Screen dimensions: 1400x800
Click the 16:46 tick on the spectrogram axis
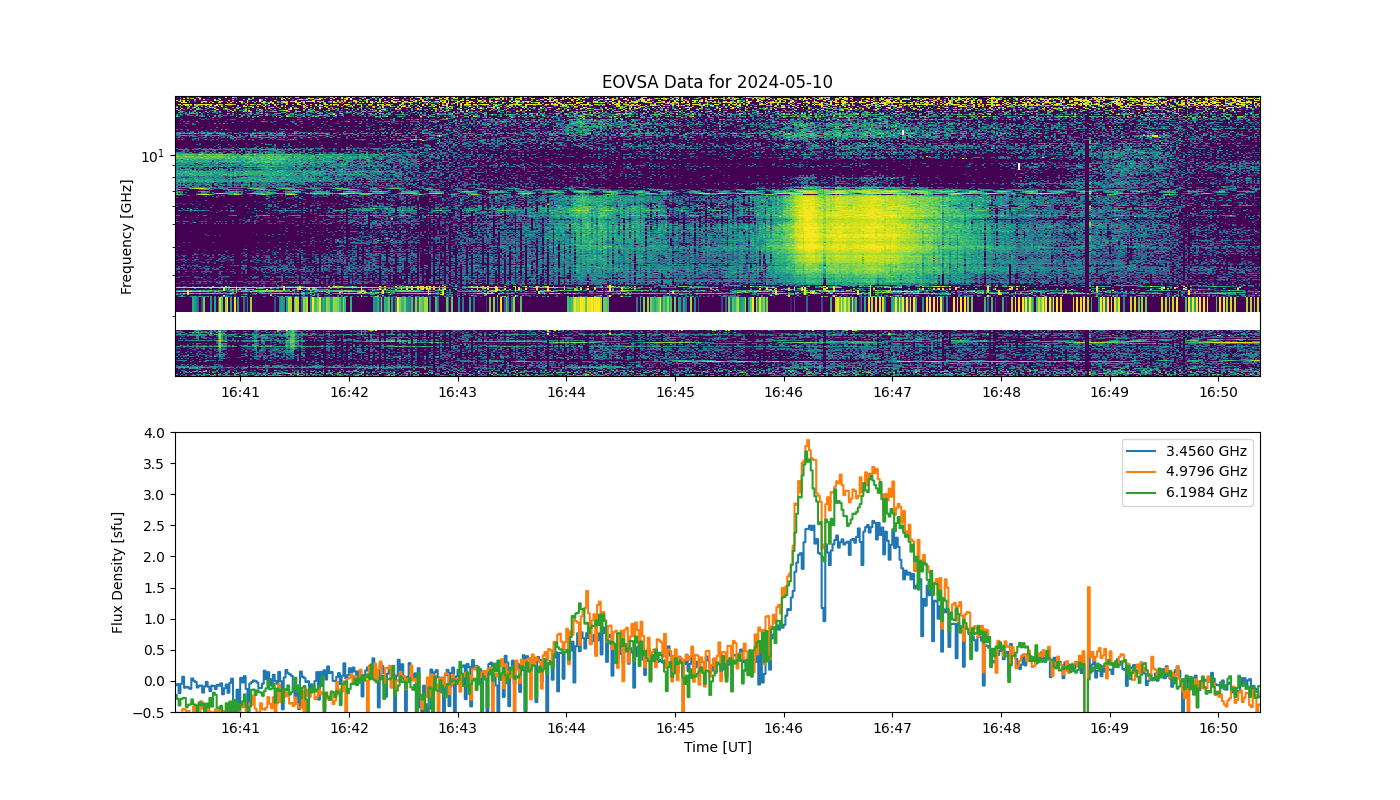784,393
